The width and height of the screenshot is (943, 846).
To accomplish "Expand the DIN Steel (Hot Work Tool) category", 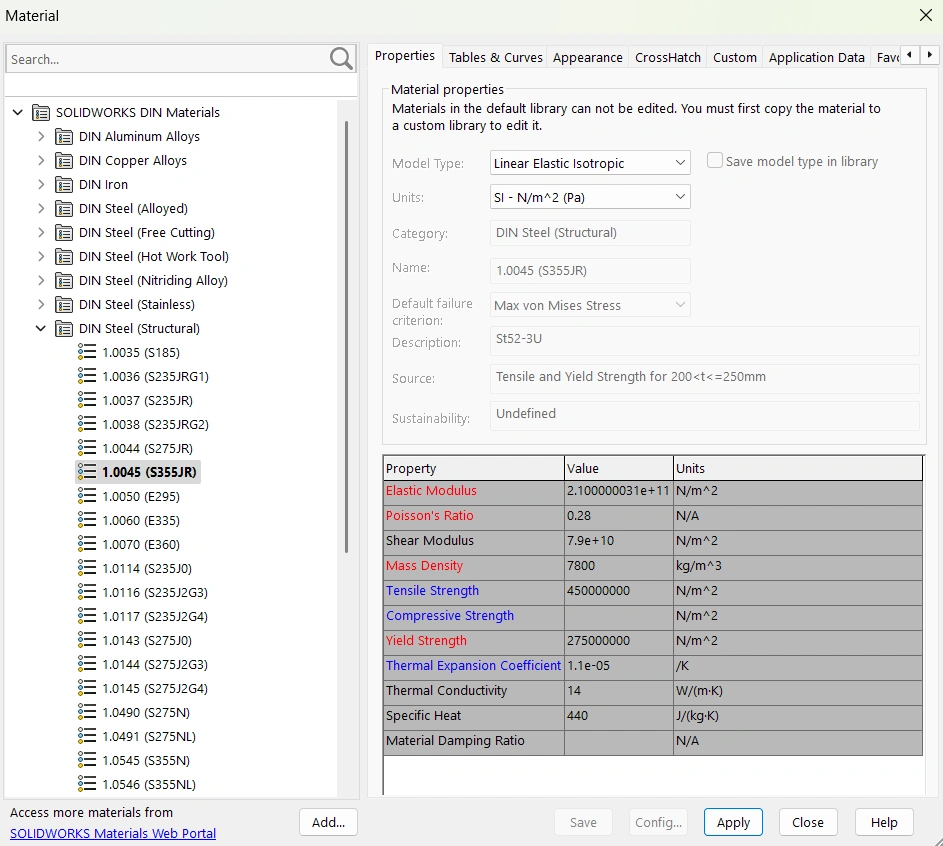I will click(41, 257).
